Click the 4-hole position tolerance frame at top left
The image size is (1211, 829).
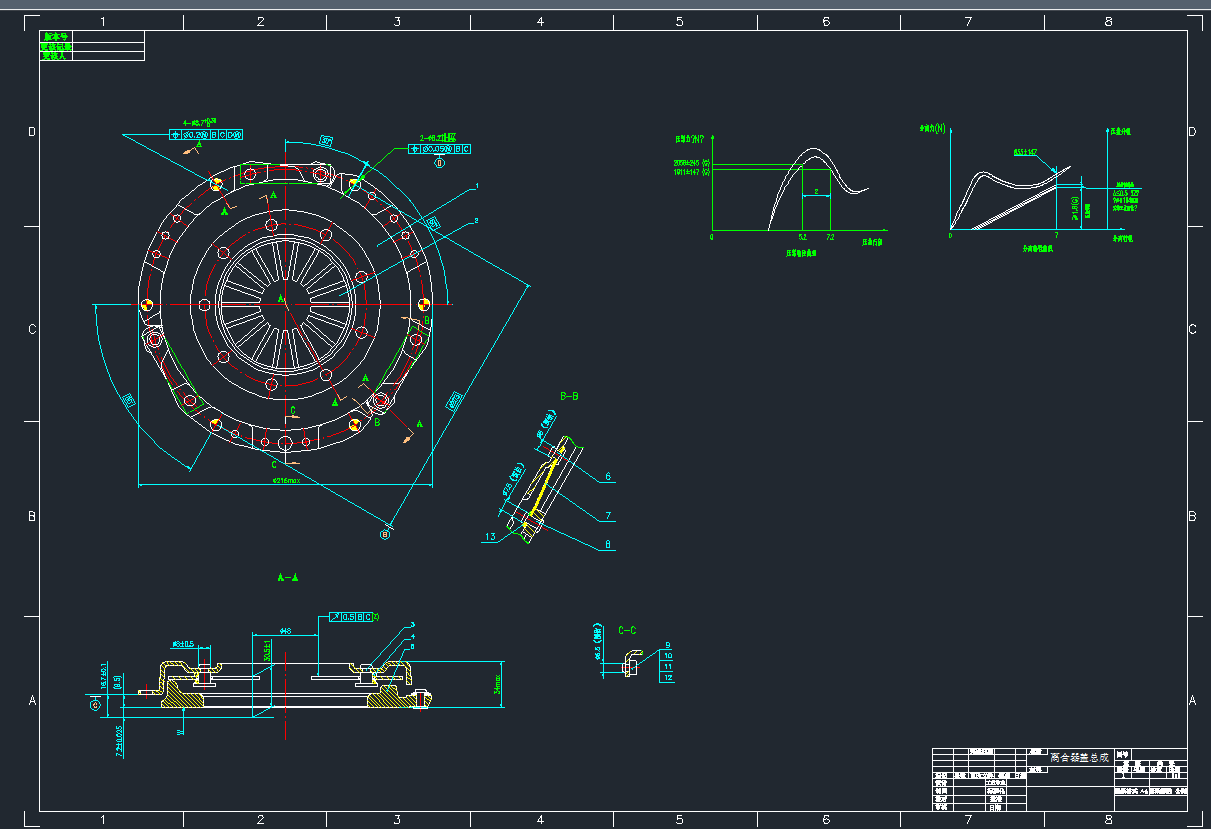208,134
